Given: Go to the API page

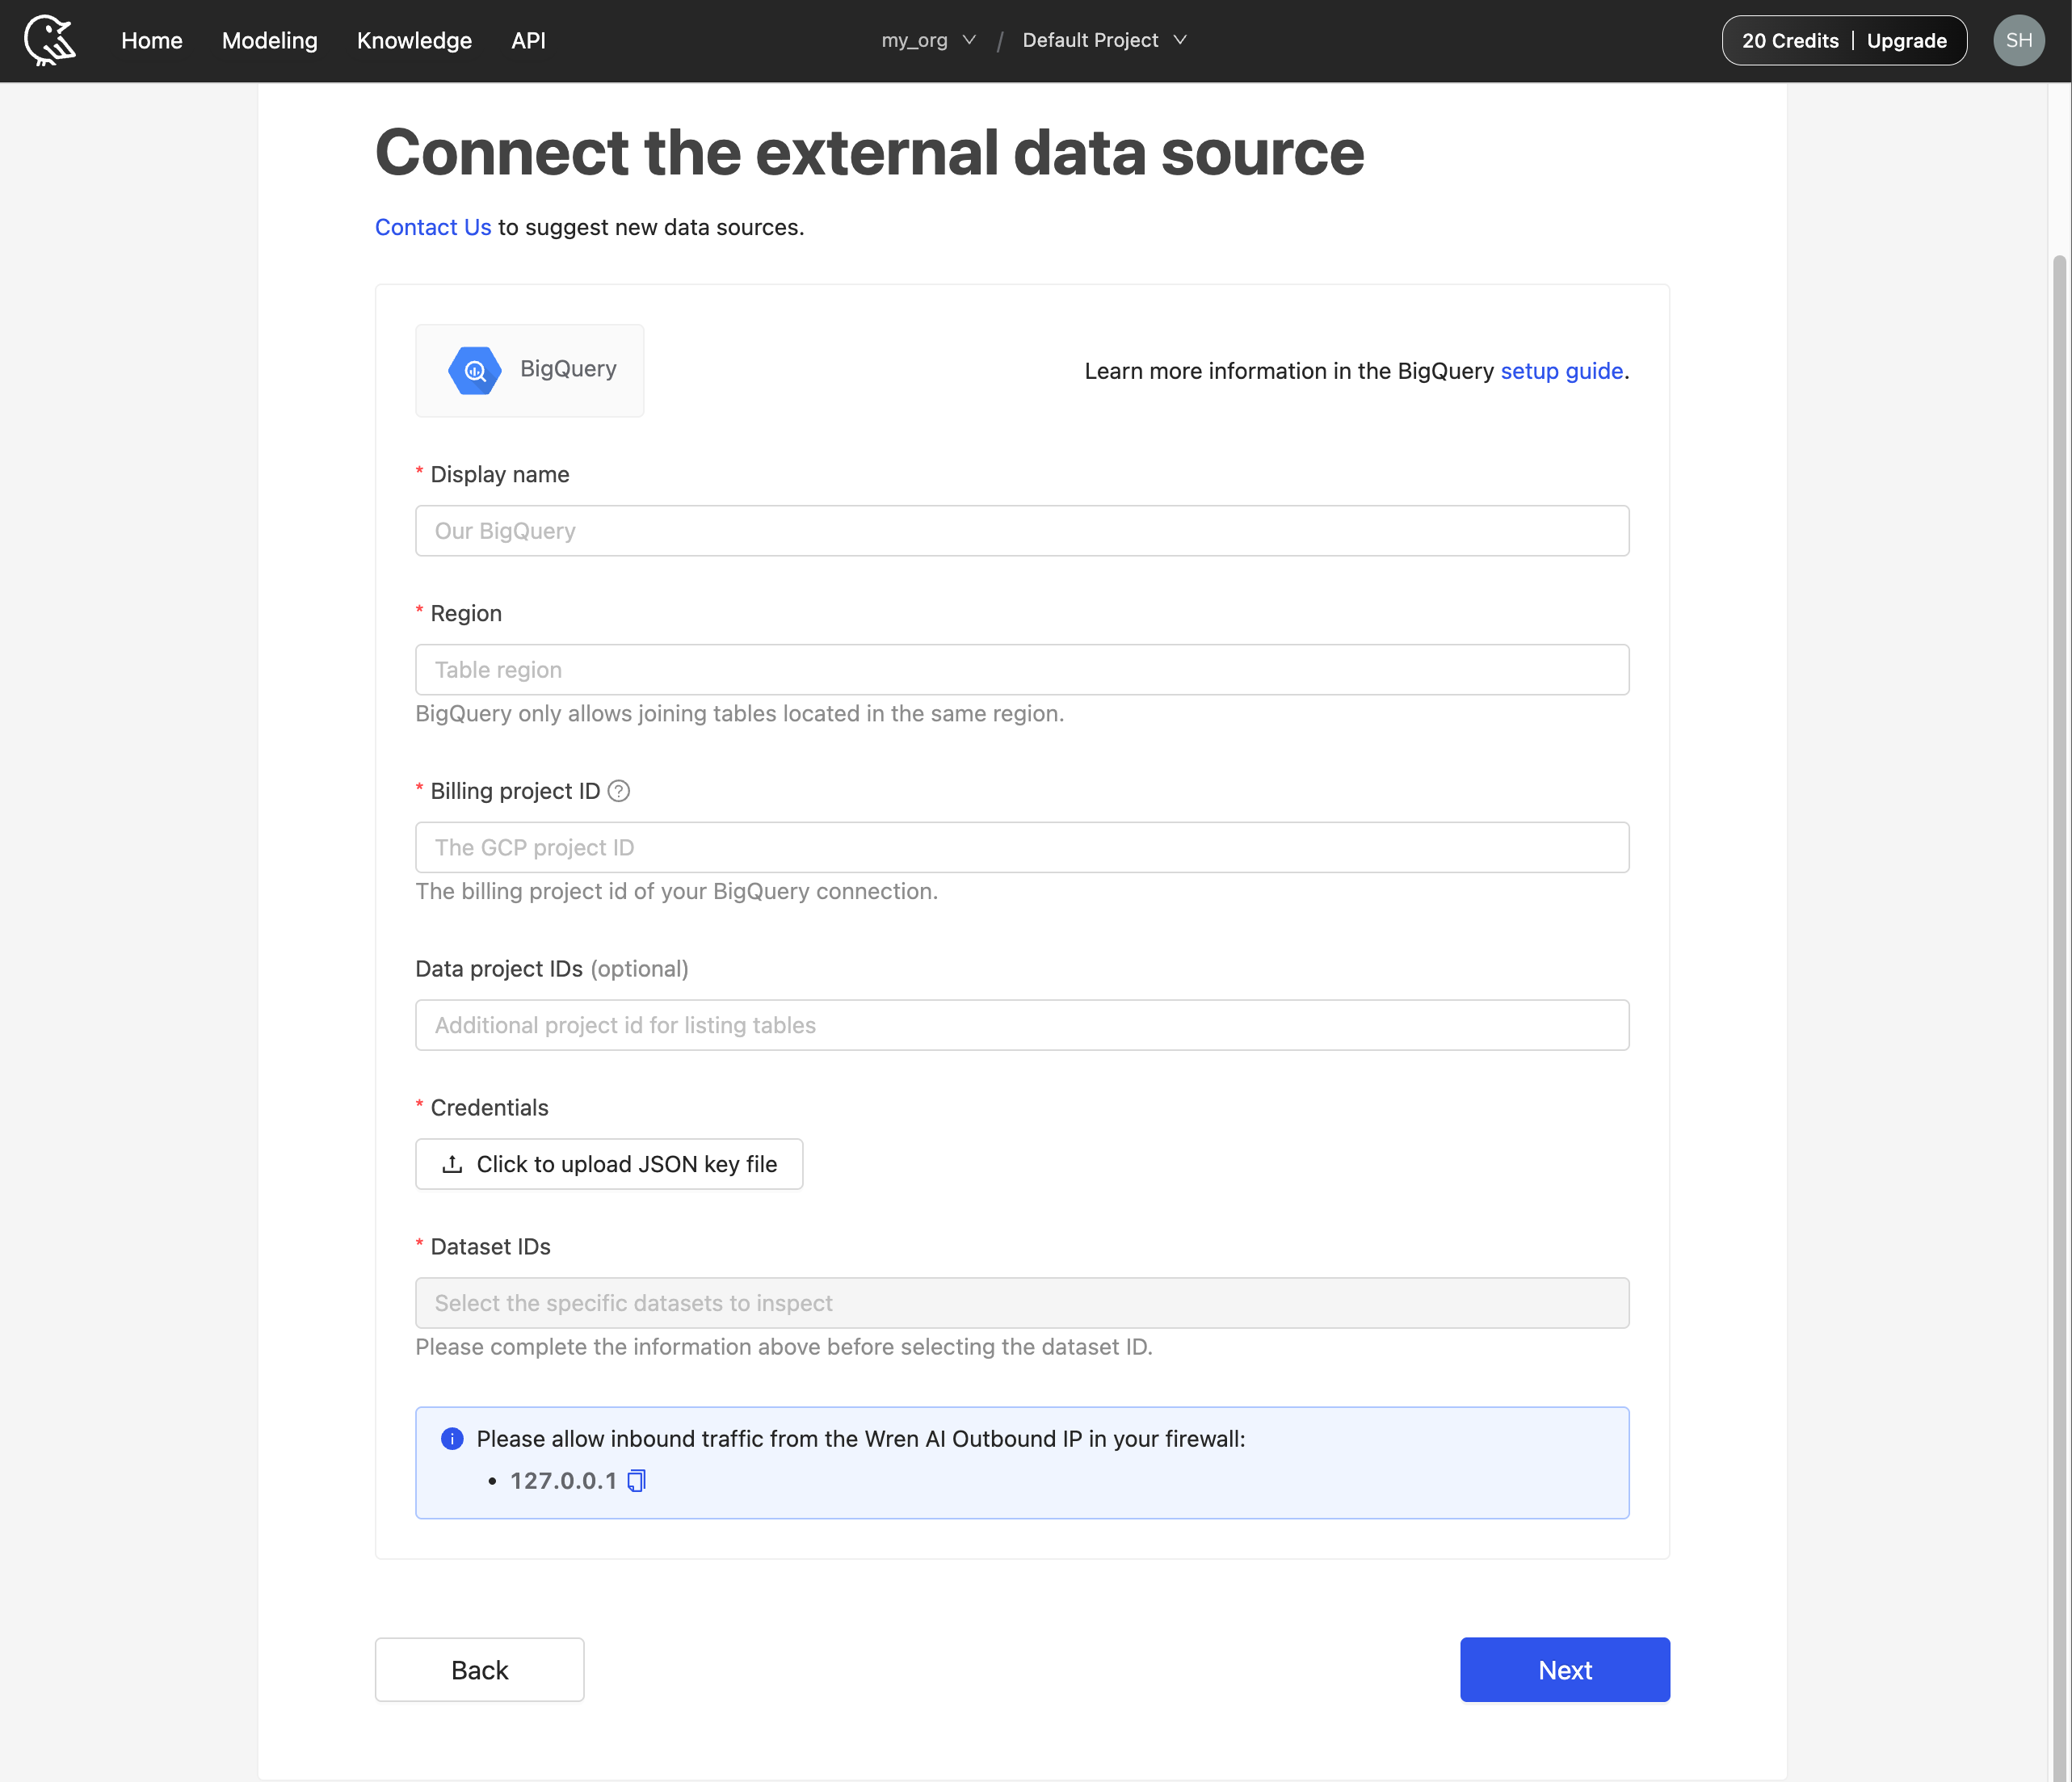Looking at the screenshot, I should click(528, 41).
